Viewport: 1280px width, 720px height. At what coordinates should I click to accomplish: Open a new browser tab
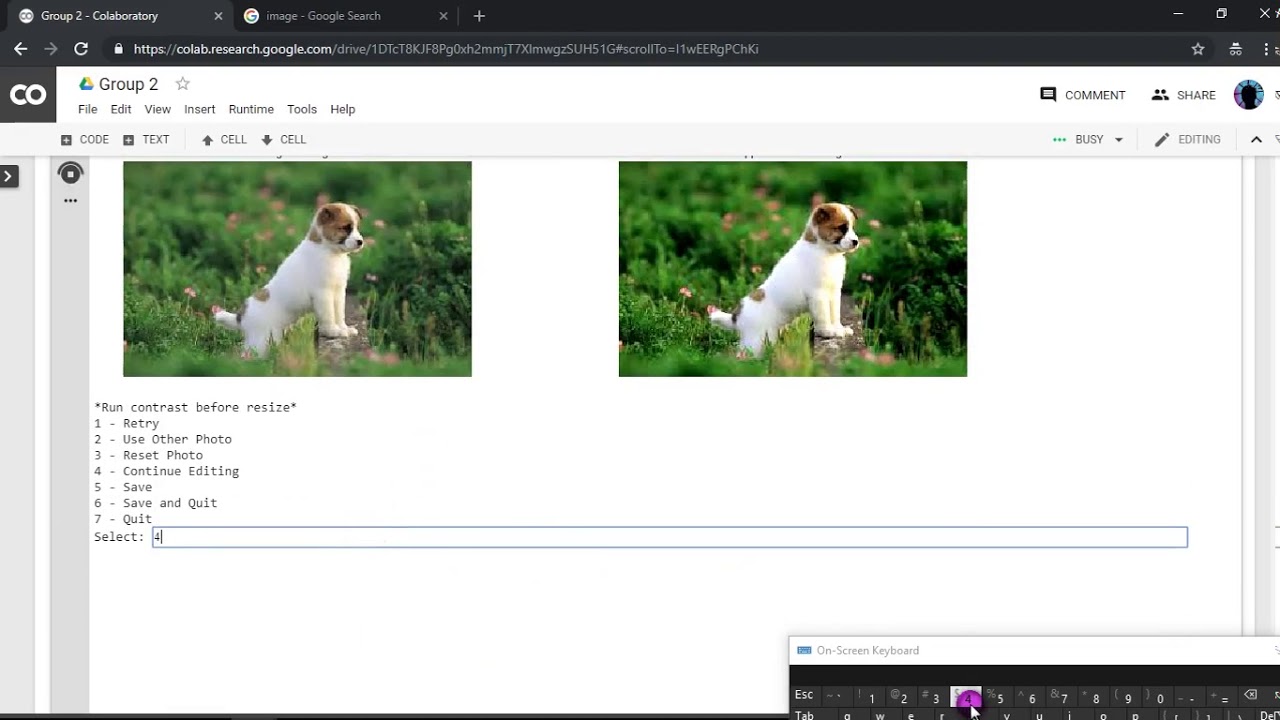[x=479, y=16]
